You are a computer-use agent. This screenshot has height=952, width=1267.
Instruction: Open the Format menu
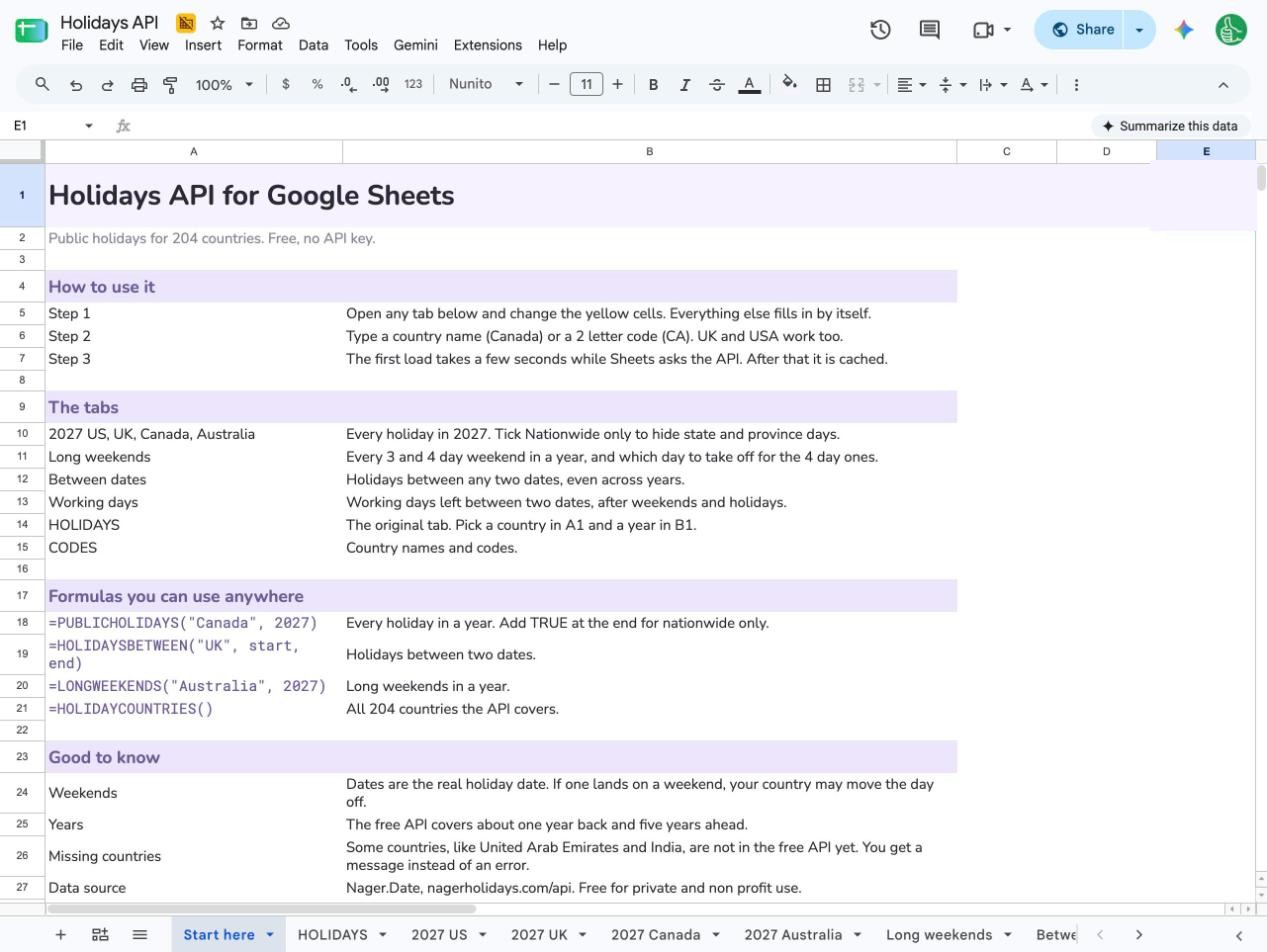pyautogui.click(x=260, y=45)
